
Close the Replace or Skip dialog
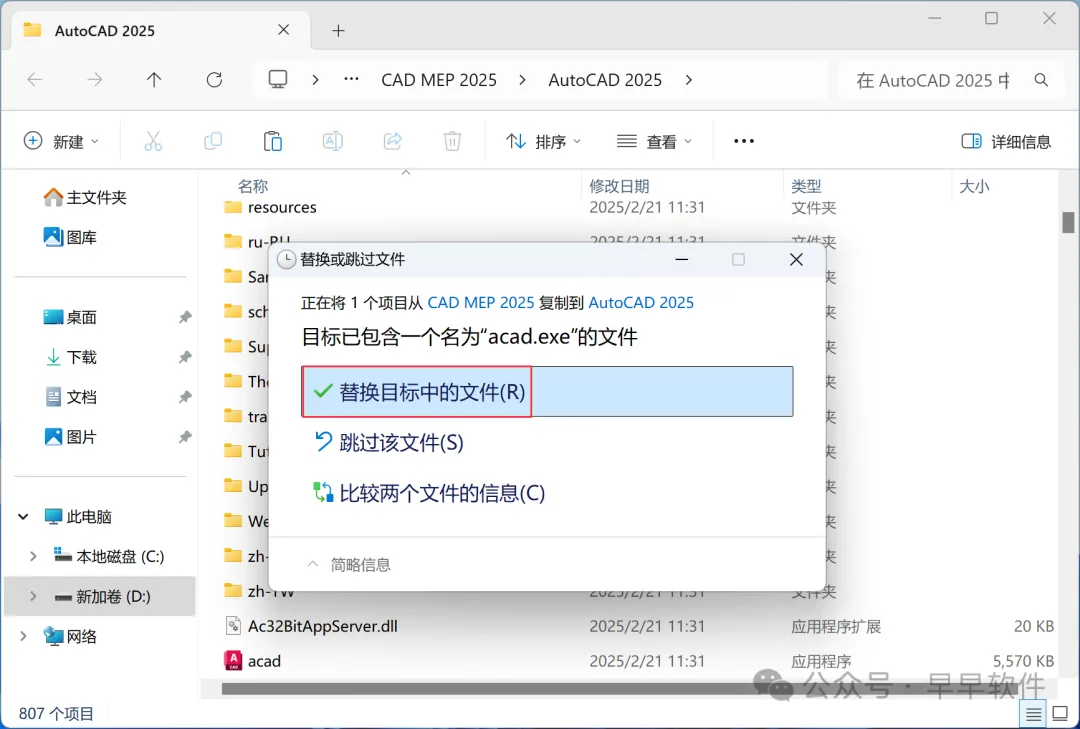pos(796,259)
